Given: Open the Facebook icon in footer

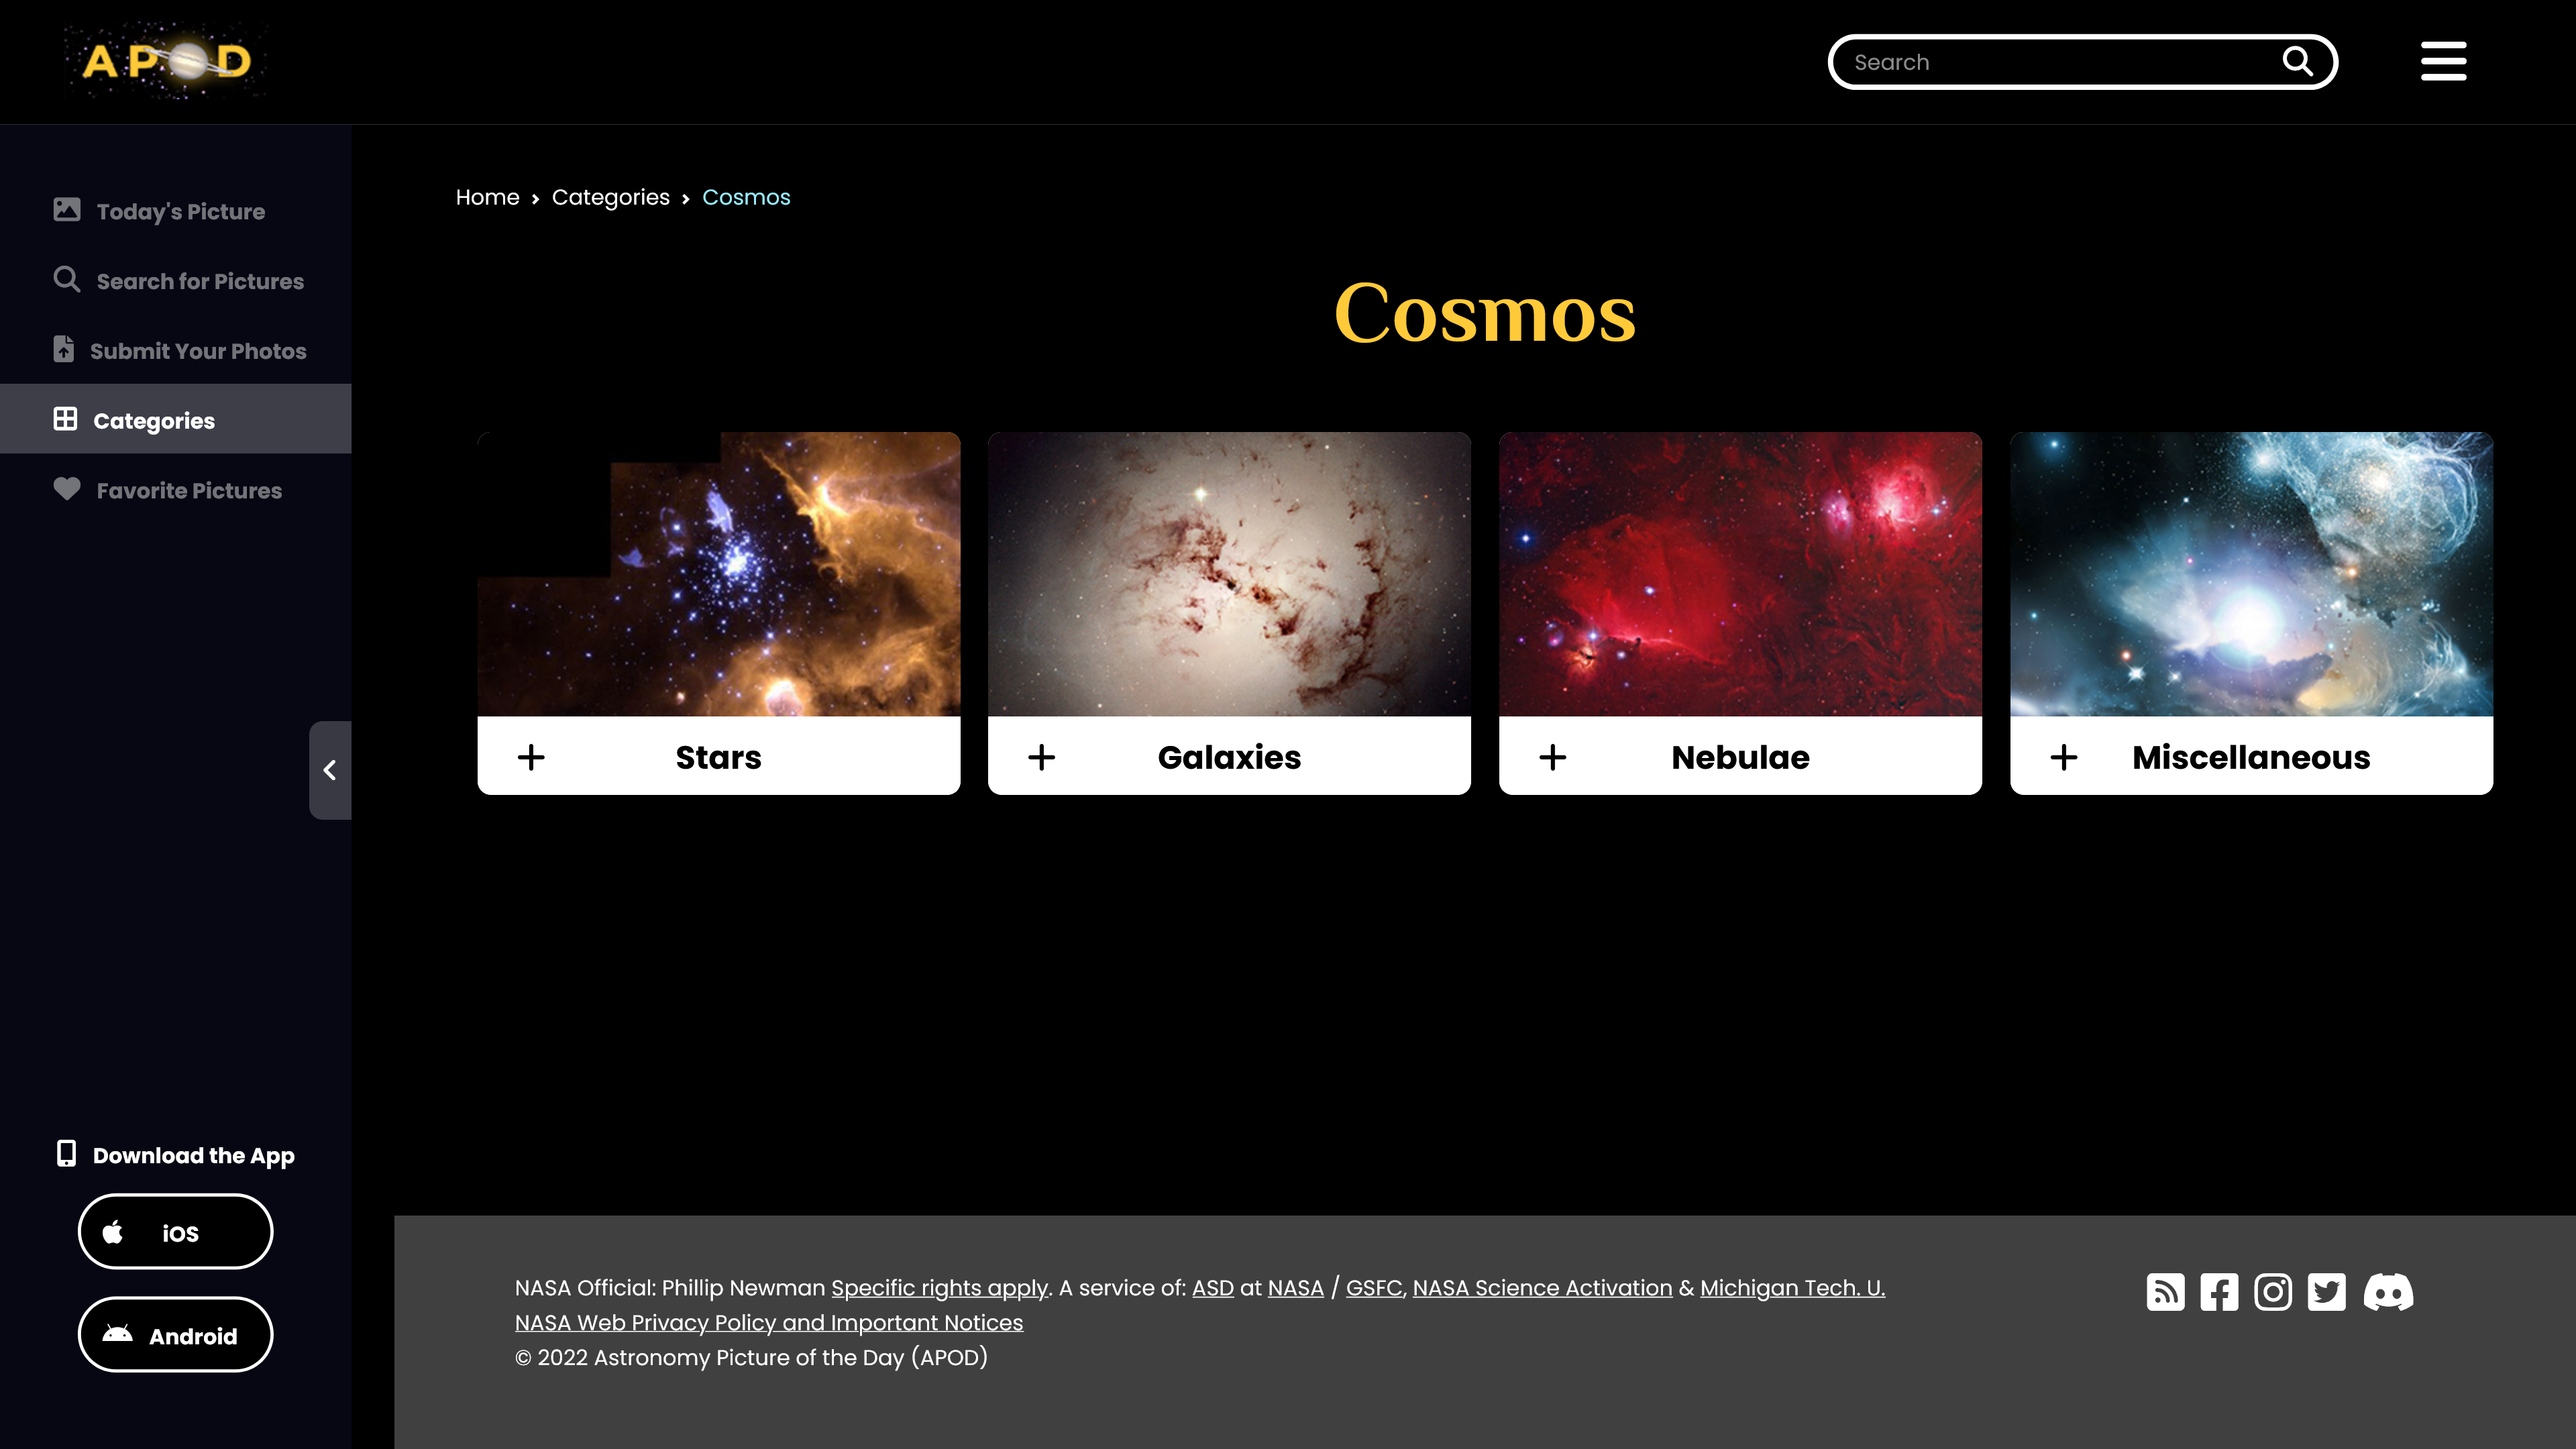Looking at the screenshot, I should point(2219,1292).
